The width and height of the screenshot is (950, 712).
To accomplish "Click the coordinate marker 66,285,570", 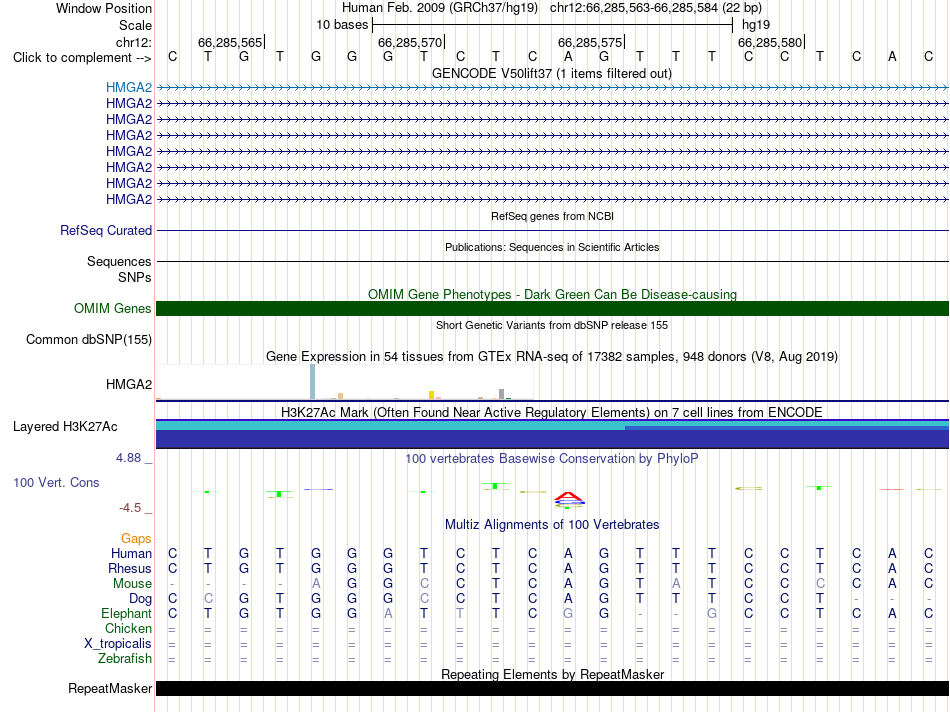I will pyautogui.click(x=410, y=42).
